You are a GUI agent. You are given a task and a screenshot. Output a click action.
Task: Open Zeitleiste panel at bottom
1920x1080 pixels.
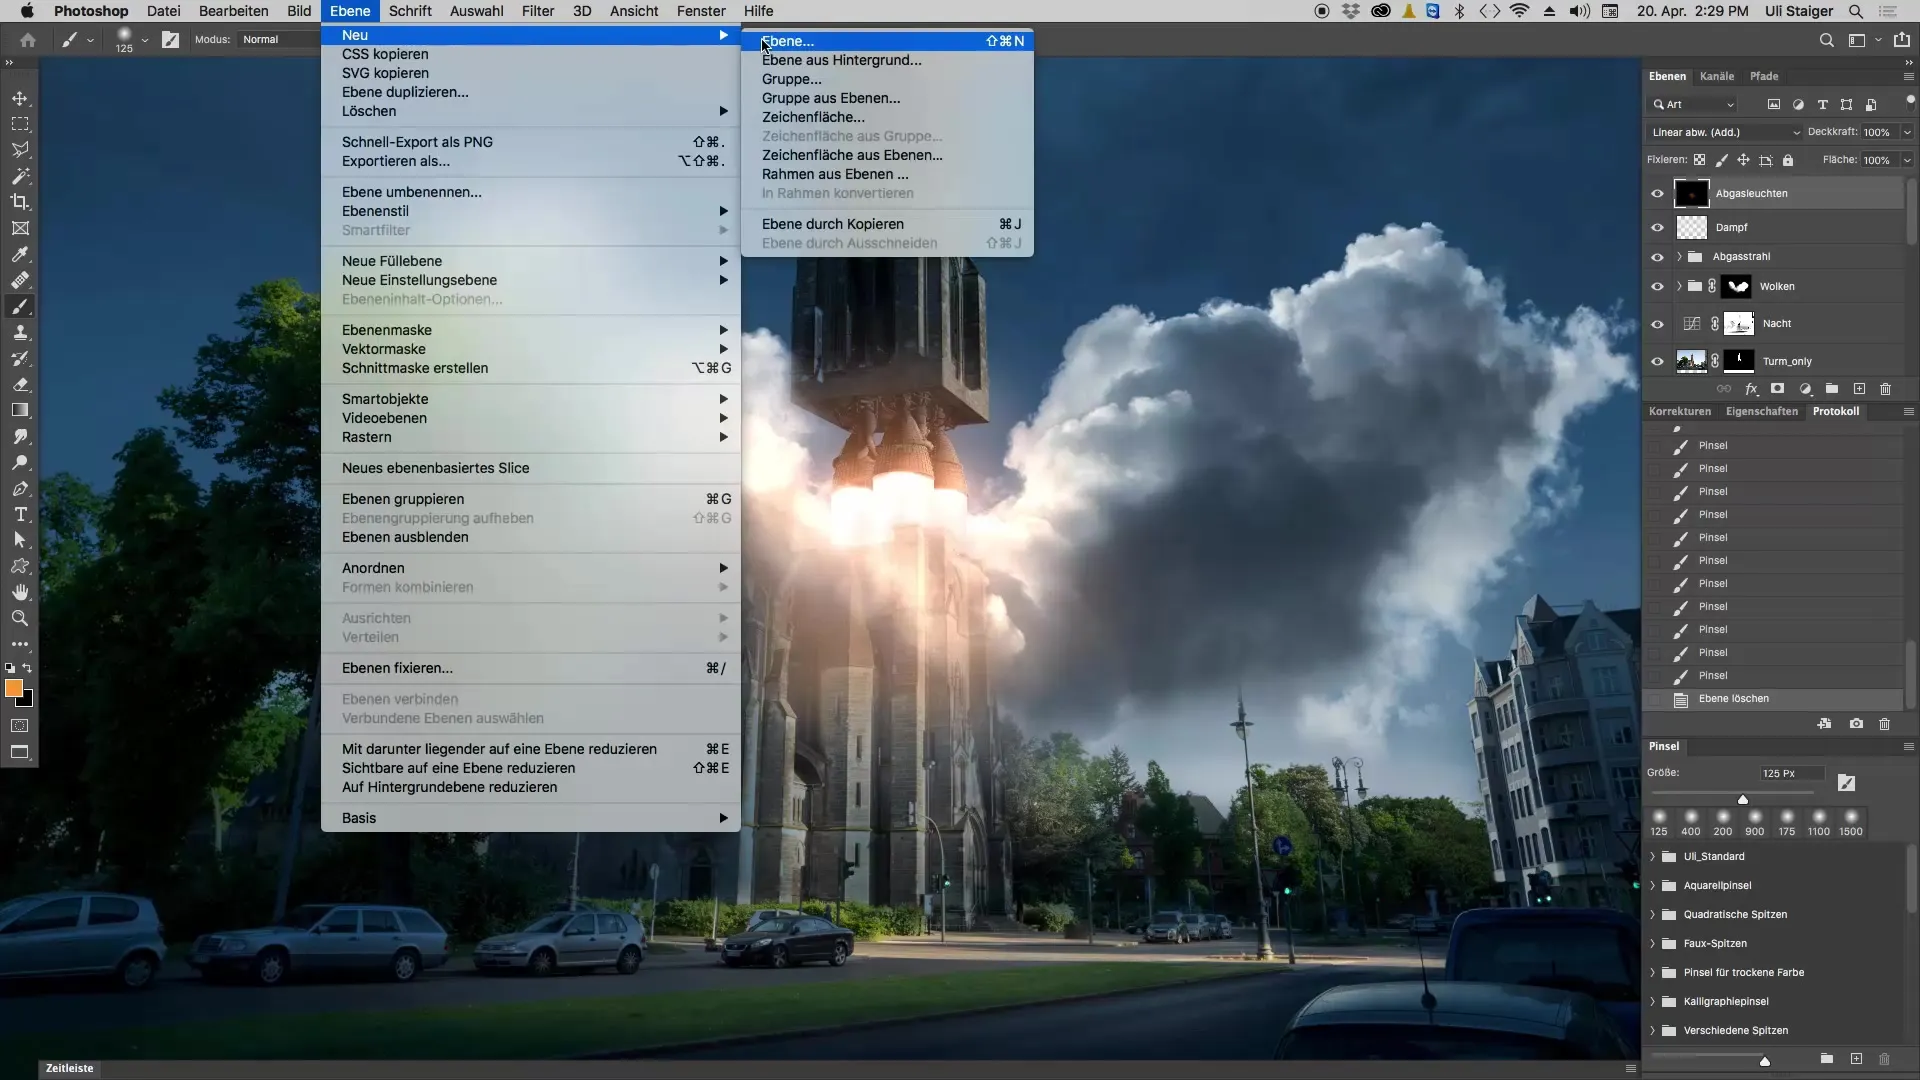[69, 1068]
